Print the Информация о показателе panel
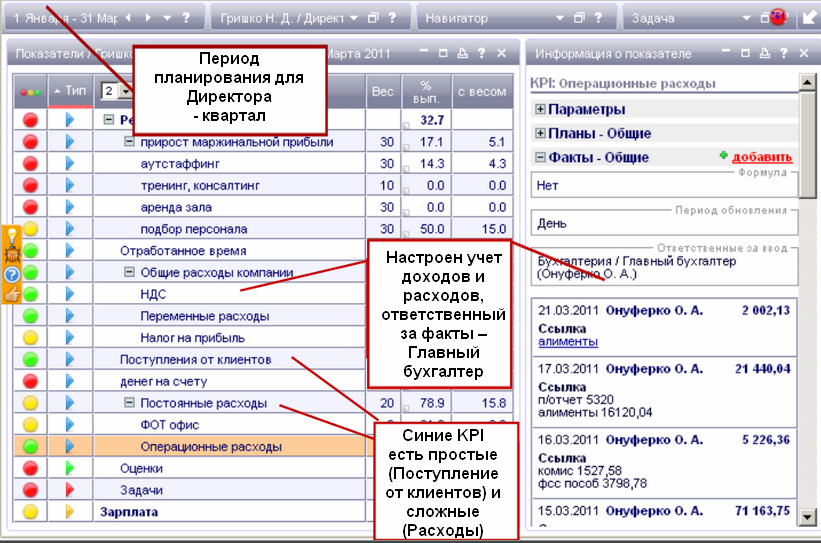Viewport: 821px width, 543px height. [764, 53]
